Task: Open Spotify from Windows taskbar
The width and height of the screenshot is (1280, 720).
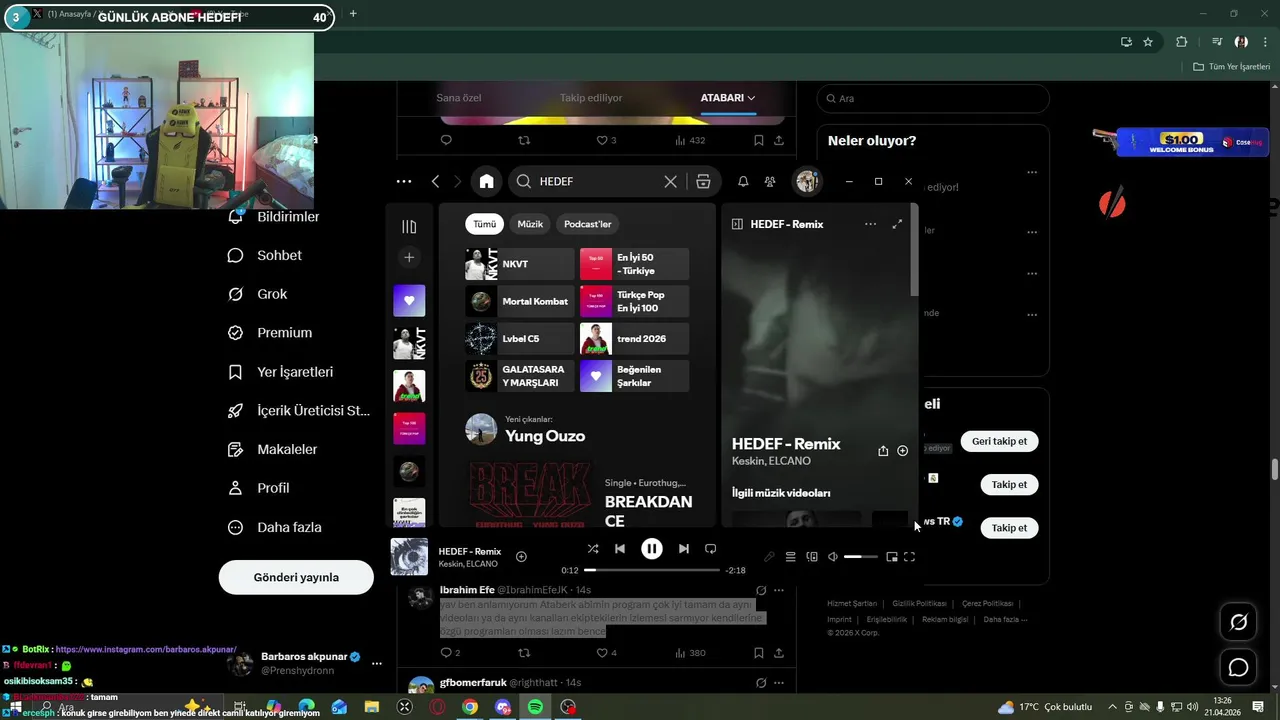Action: pos(535,707)
